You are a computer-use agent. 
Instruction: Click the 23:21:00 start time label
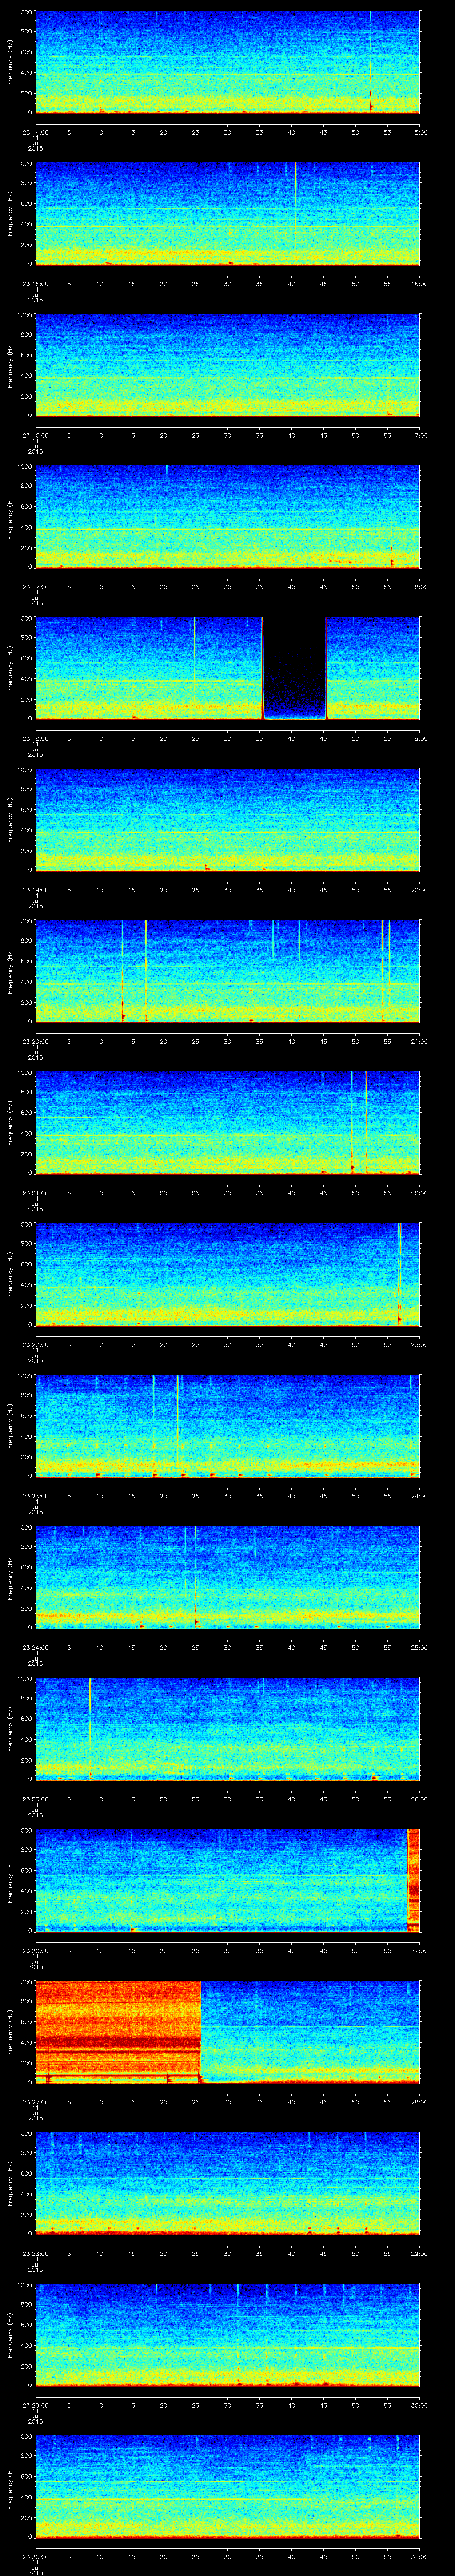pos(35,1193)
